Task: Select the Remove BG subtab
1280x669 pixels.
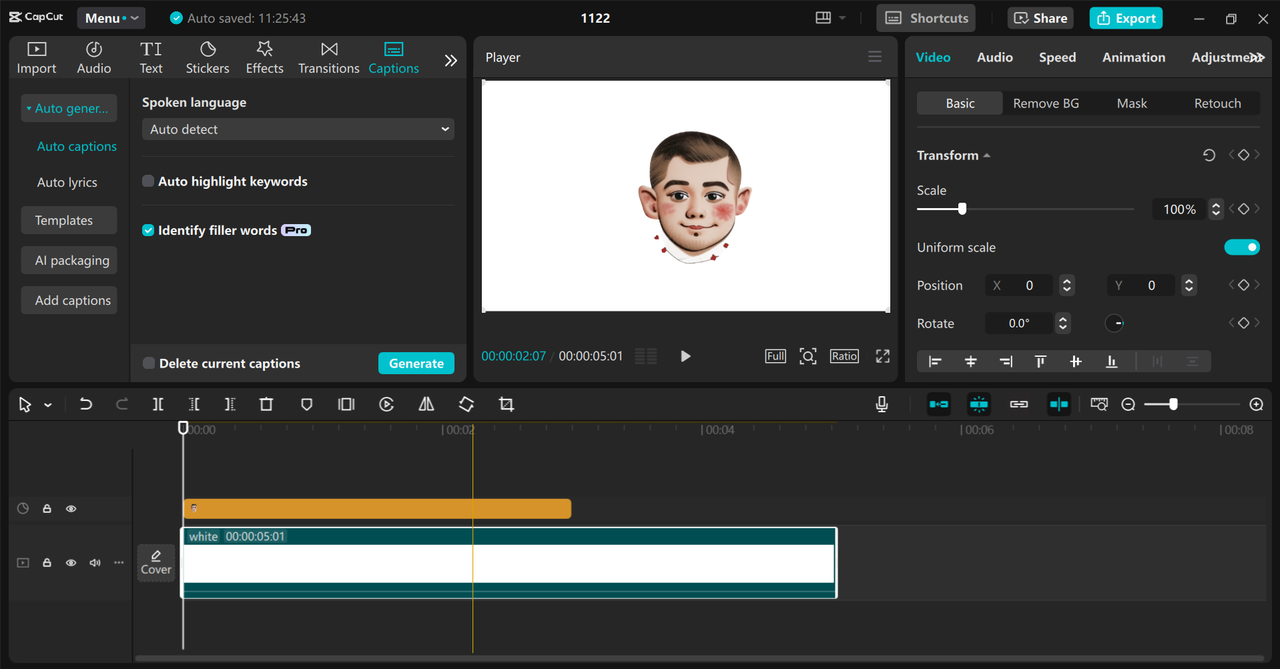Action: 1046,103
